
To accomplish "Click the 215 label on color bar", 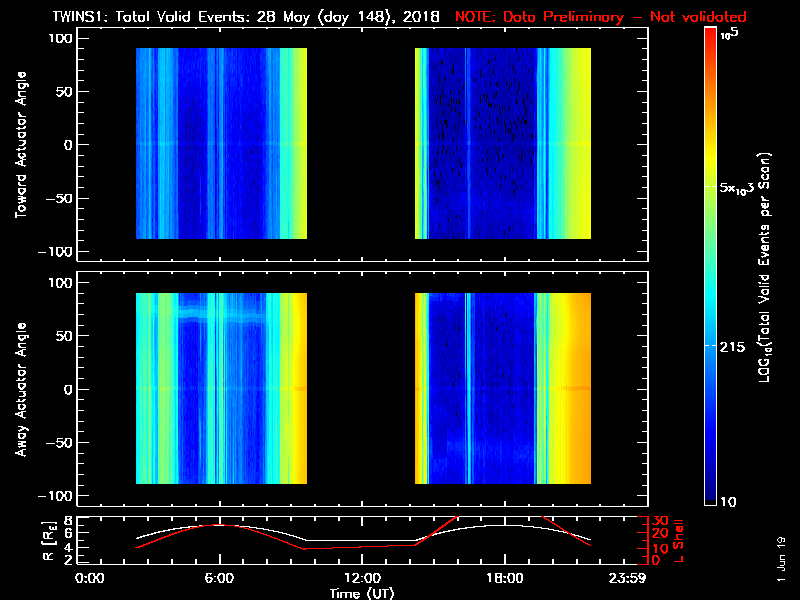I will pyautogui.click(x=736, y=344).
